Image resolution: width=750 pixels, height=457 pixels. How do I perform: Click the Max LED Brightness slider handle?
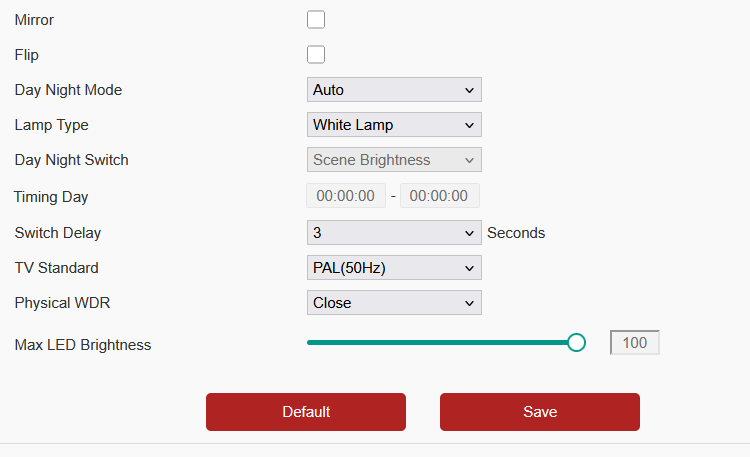click(576, 343)
